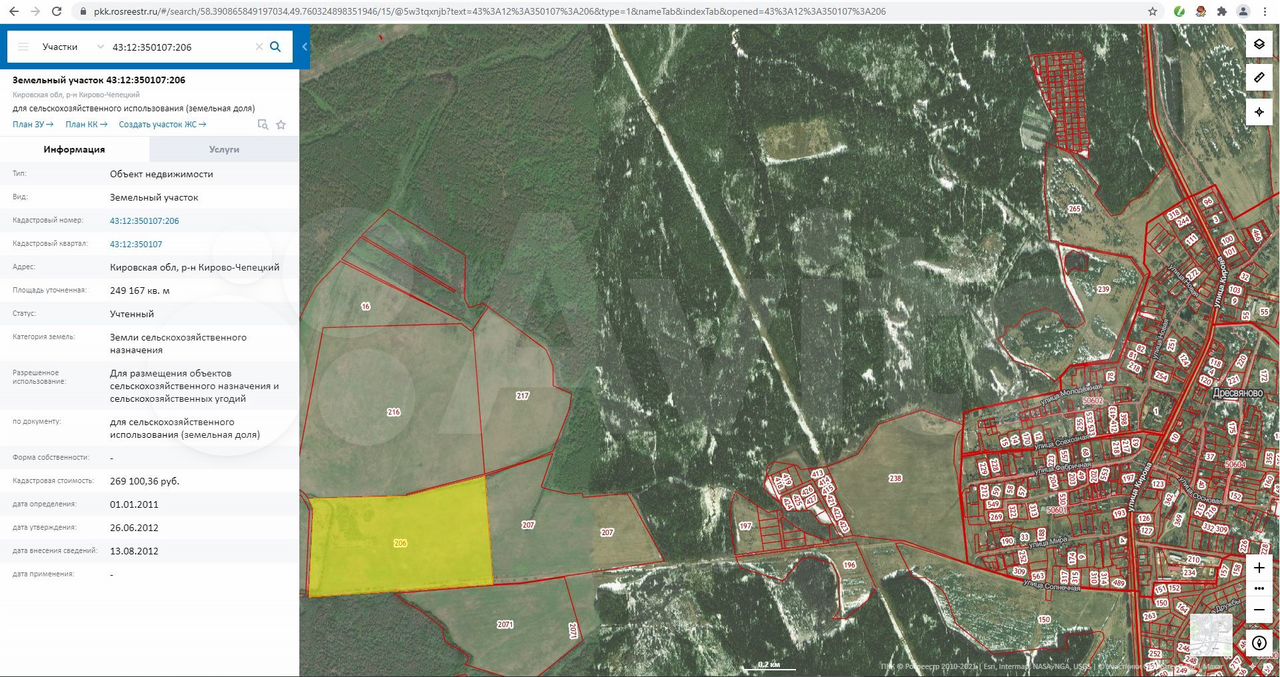Open the hamburger menu in search bar
Image resolution: width=1280 pixels, height=677 pixels.
coord(23,47)
